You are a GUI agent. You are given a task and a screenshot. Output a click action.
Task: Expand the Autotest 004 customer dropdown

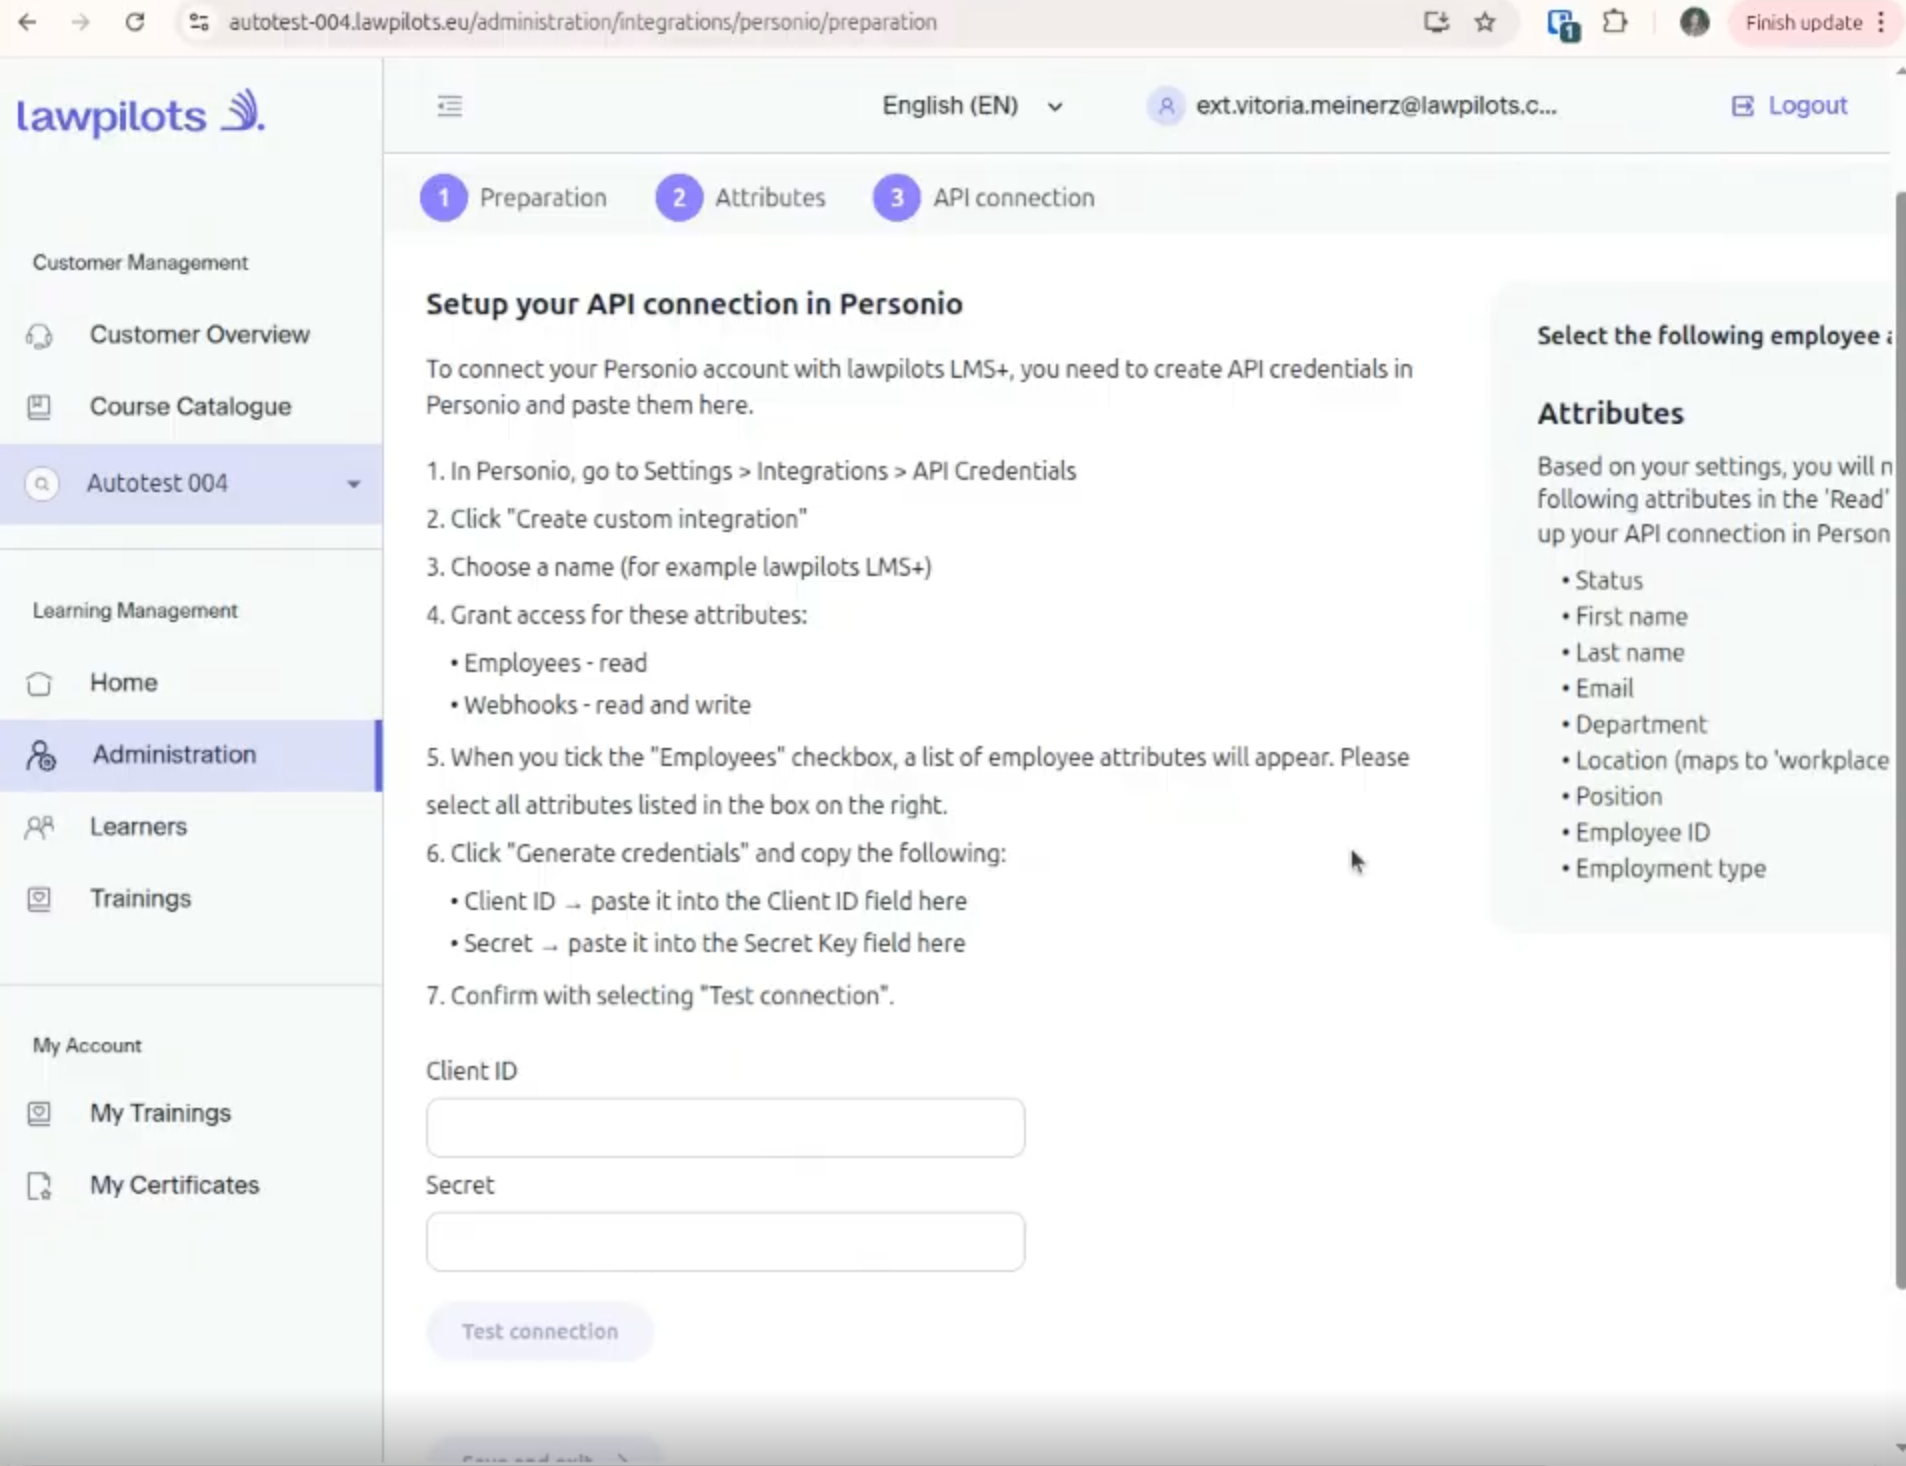pos(353,484)
